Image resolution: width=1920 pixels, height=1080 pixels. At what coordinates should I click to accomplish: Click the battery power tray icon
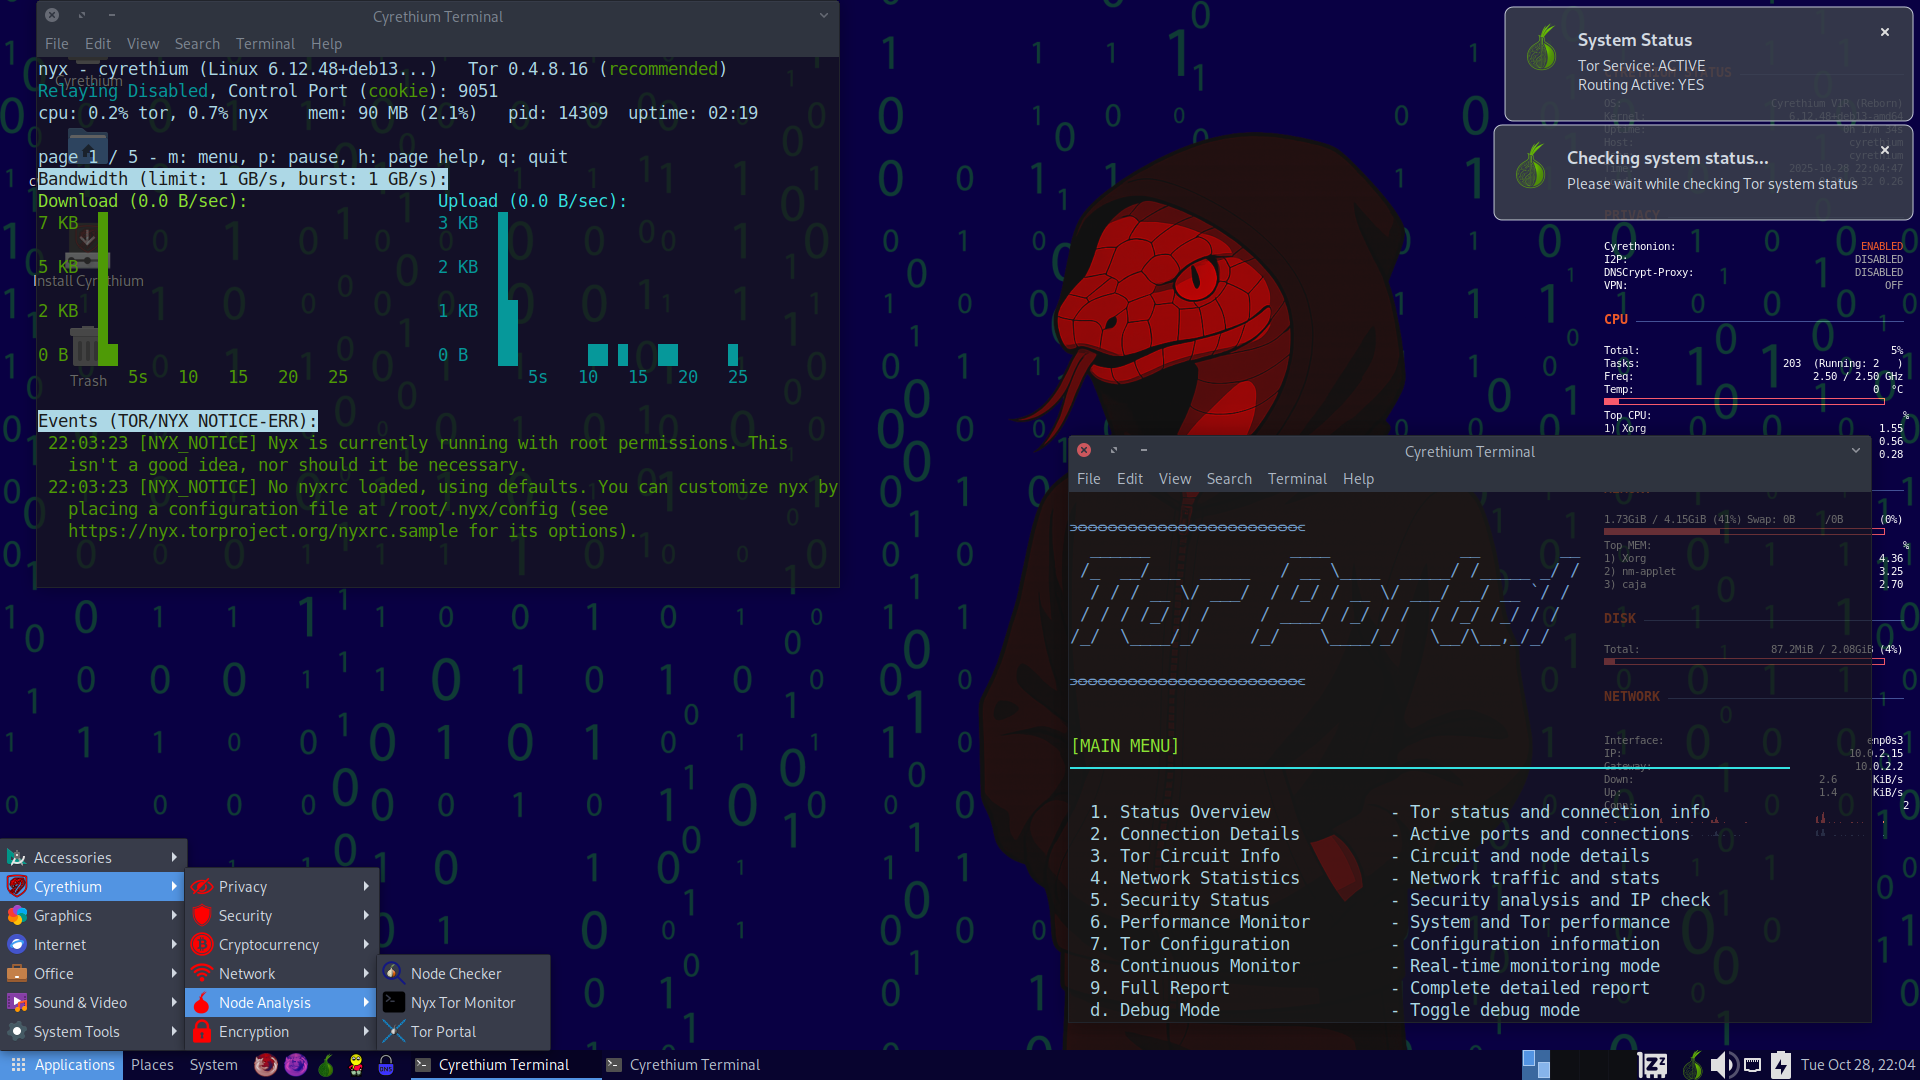(x=1781, y=1065)
